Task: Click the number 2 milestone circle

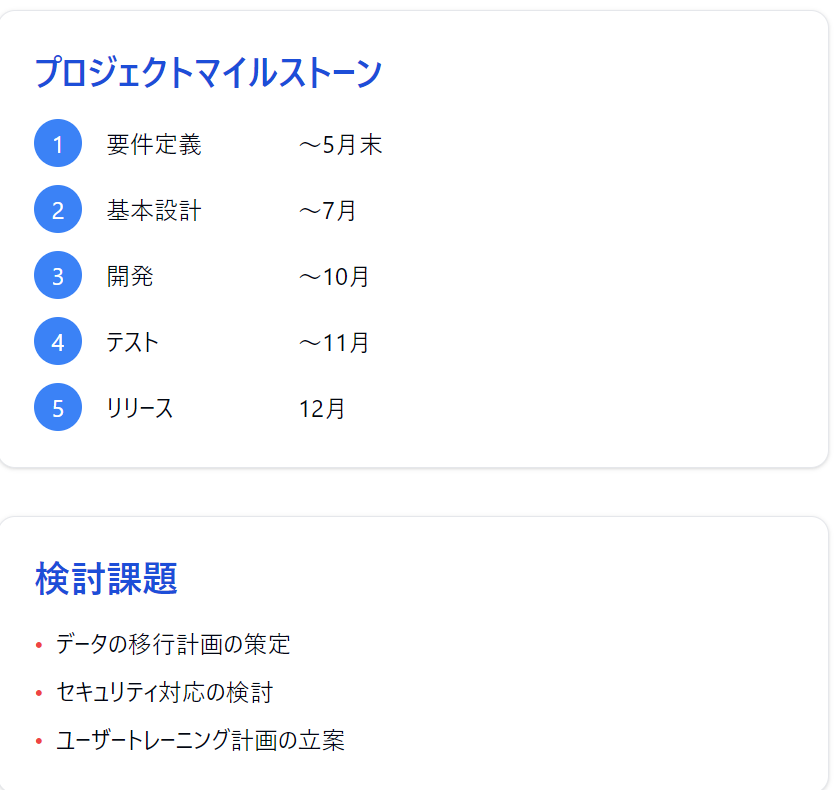Action: [58, 210]
